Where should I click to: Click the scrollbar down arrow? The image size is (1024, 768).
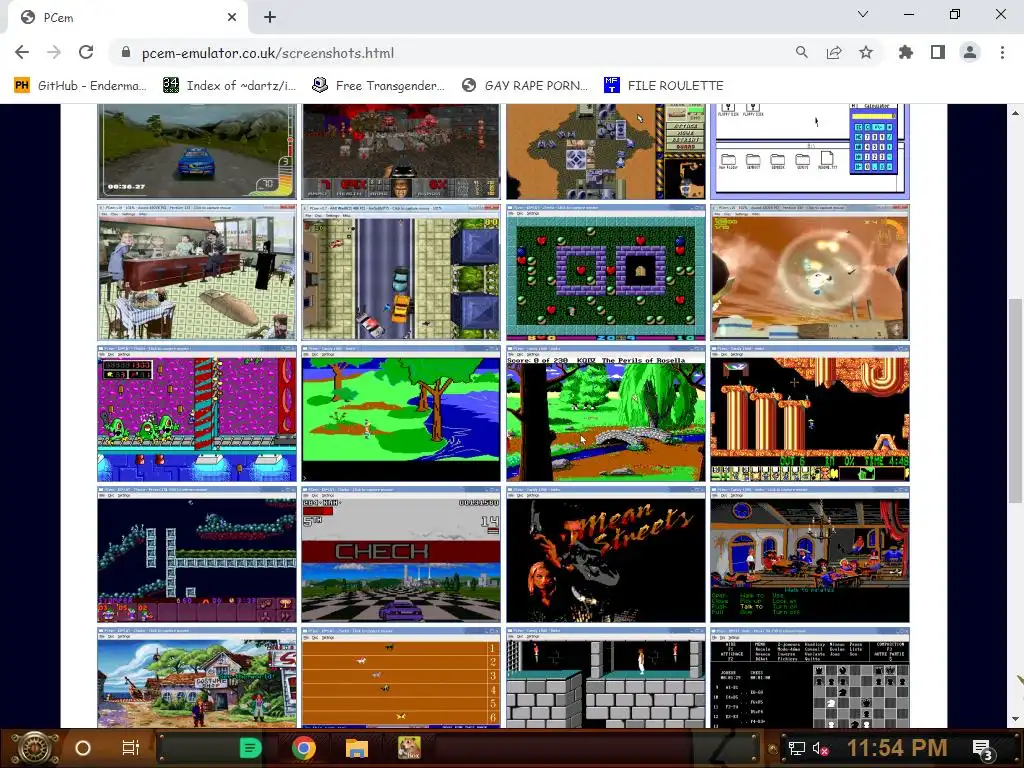click(1015, 720)
